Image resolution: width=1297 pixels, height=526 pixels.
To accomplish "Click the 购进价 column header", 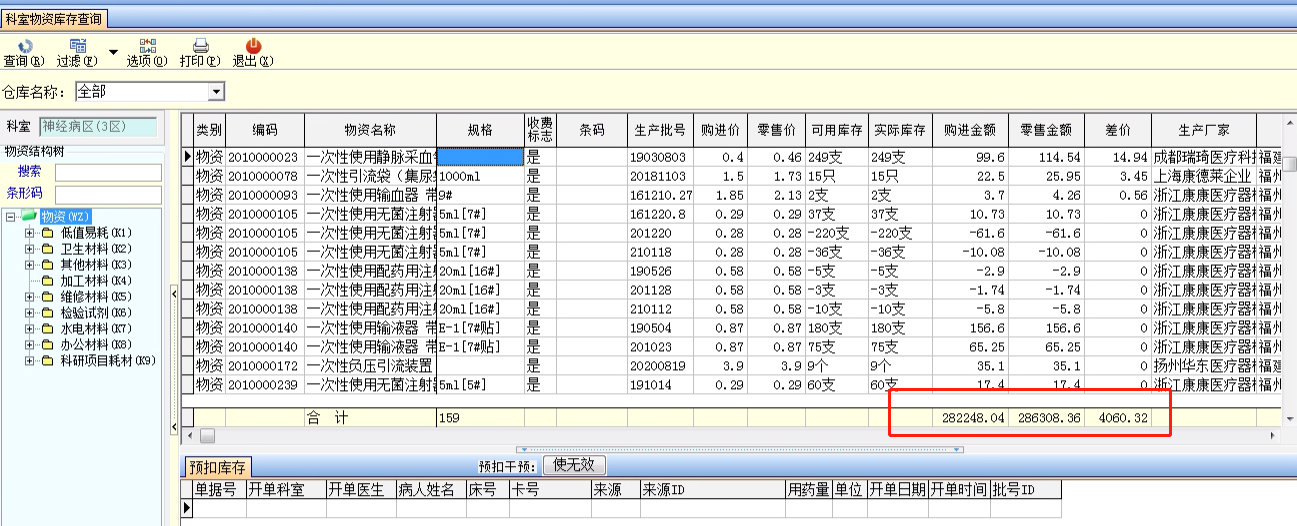I will pyautogui.click(x=720, y=130).
